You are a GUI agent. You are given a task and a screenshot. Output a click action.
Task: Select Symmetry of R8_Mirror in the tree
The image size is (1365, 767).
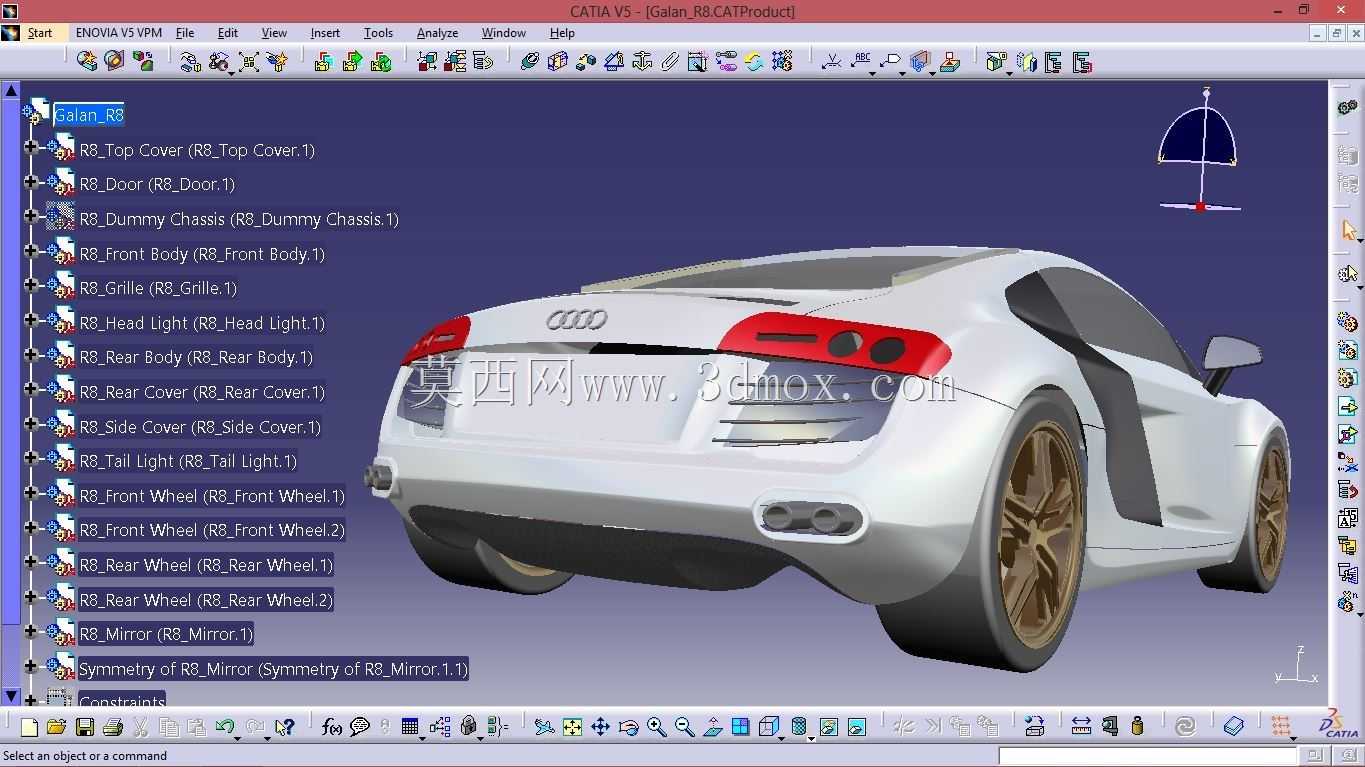tap(273, 669)
